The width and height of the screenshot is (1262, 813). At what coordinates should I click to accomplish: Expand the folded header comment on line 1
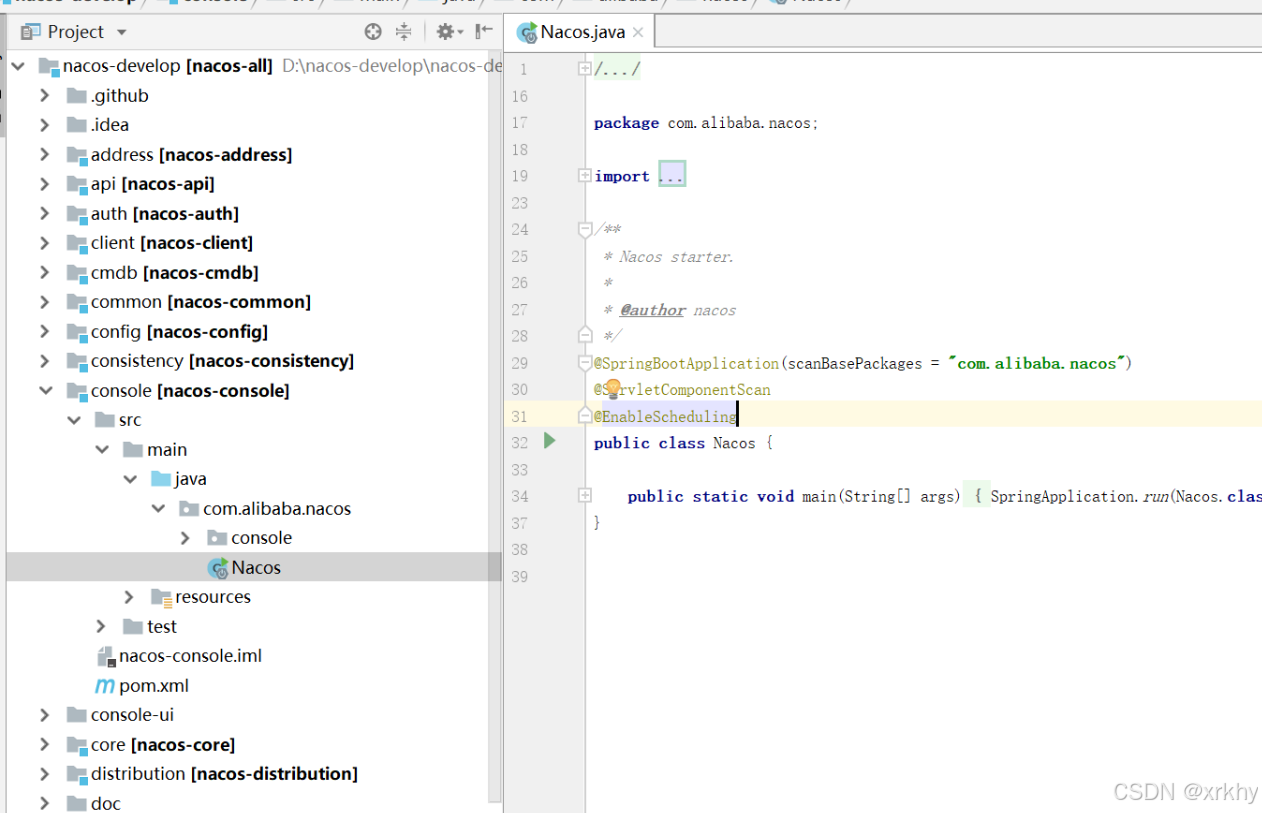tap(585, 69)
